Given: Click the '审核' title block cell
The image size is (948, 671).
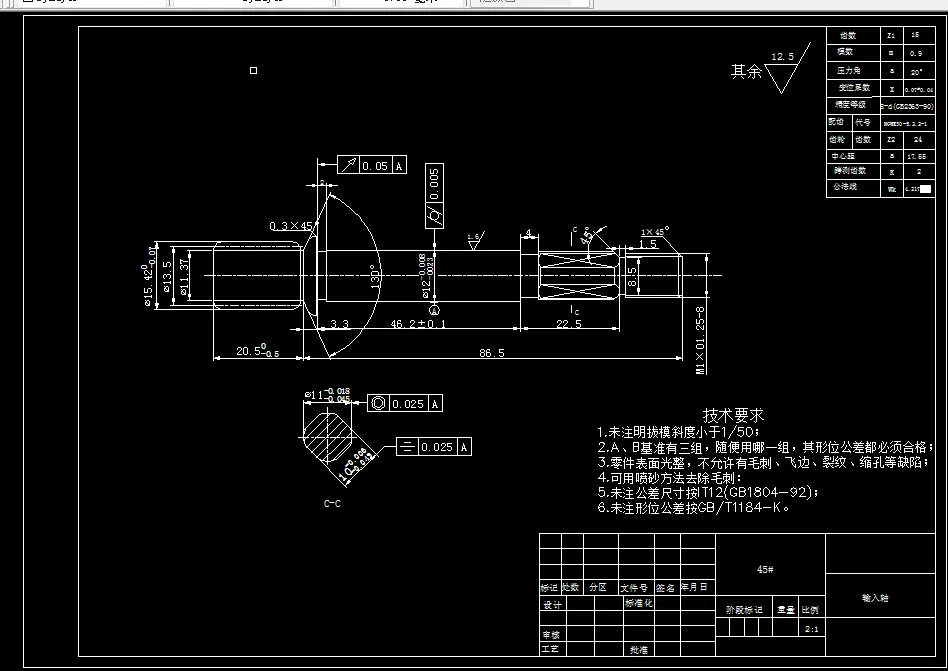Looking at the screenshot, I should point(551,635).
